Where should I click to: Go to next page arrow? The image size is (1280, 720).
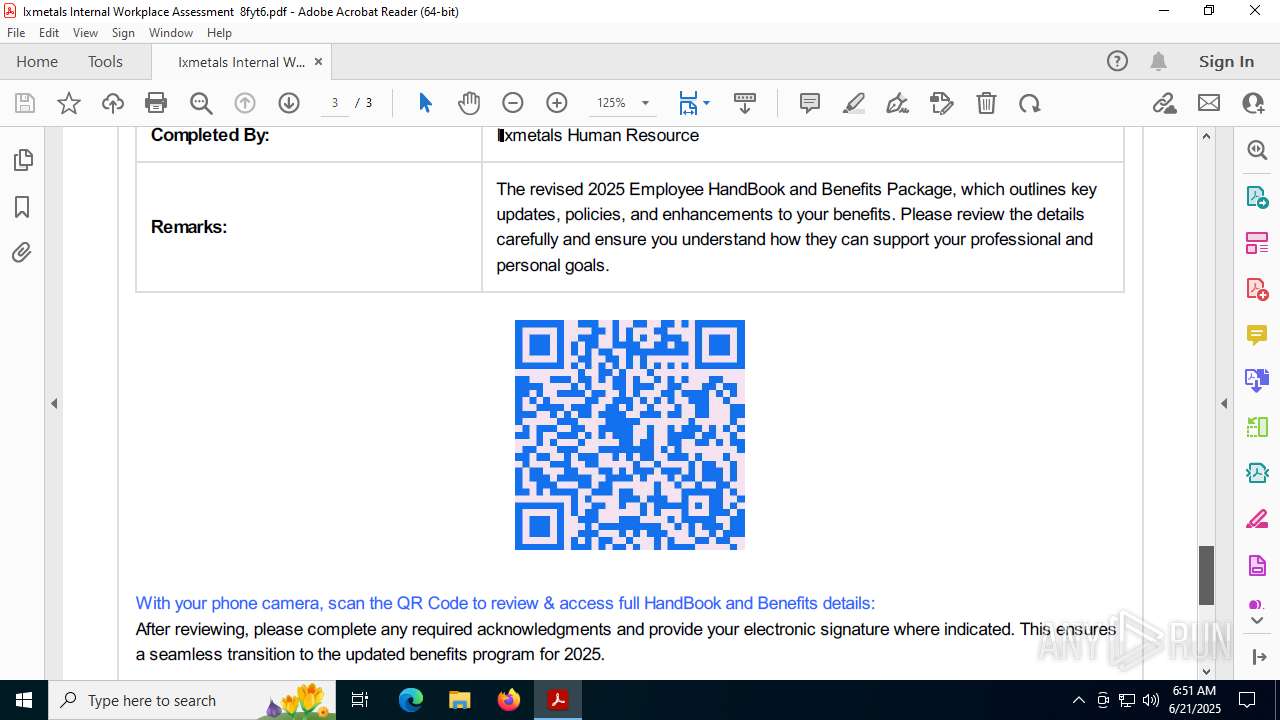[x=289, y=103]
